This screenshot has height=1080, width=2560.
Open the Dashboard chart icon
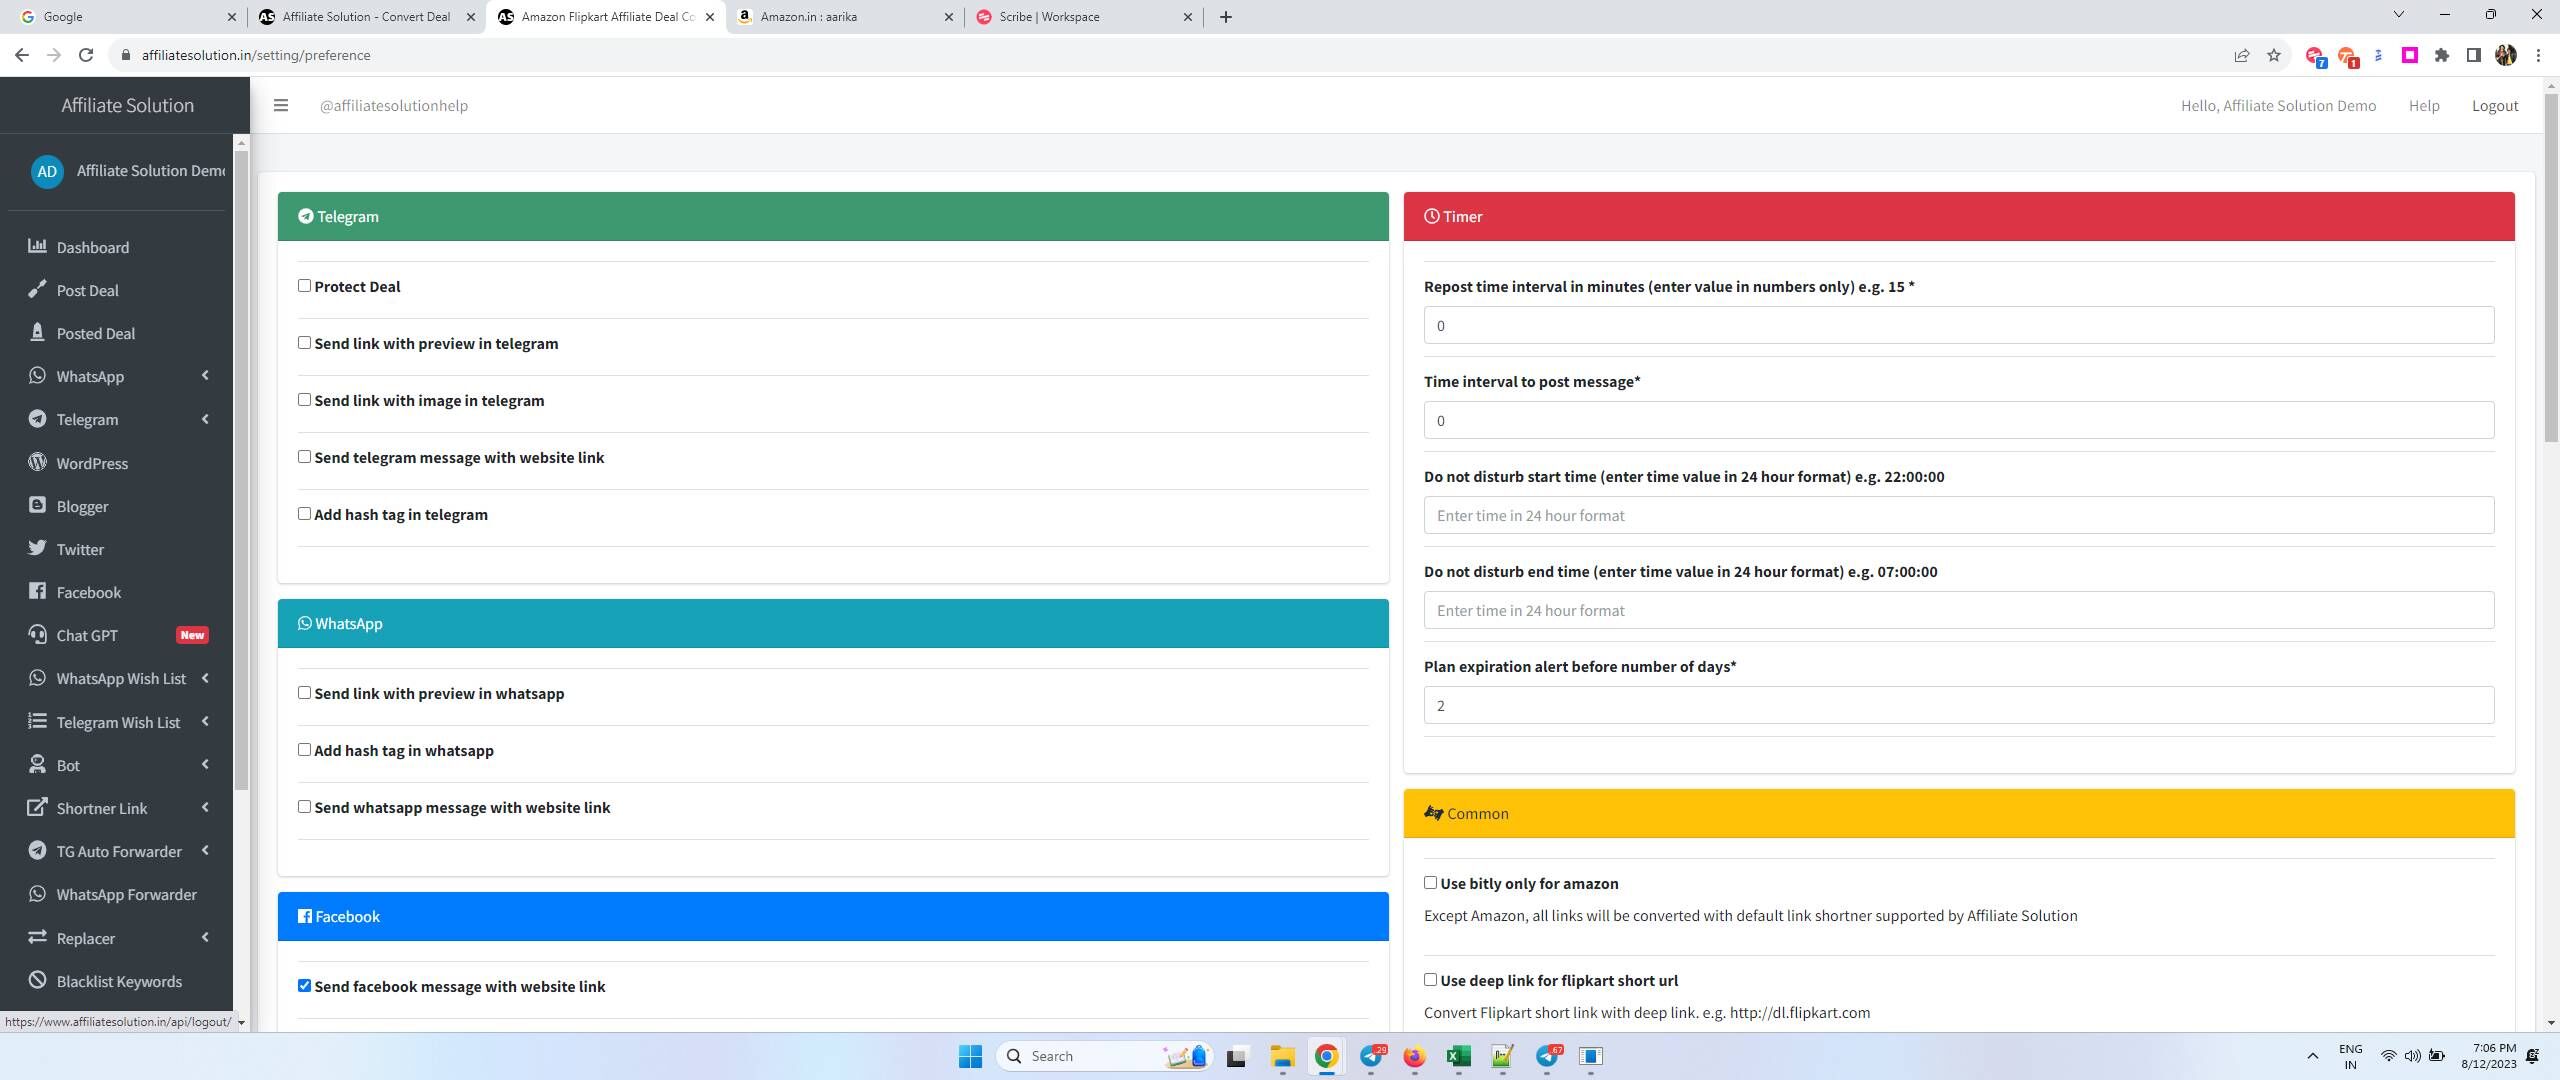point(37,246)
